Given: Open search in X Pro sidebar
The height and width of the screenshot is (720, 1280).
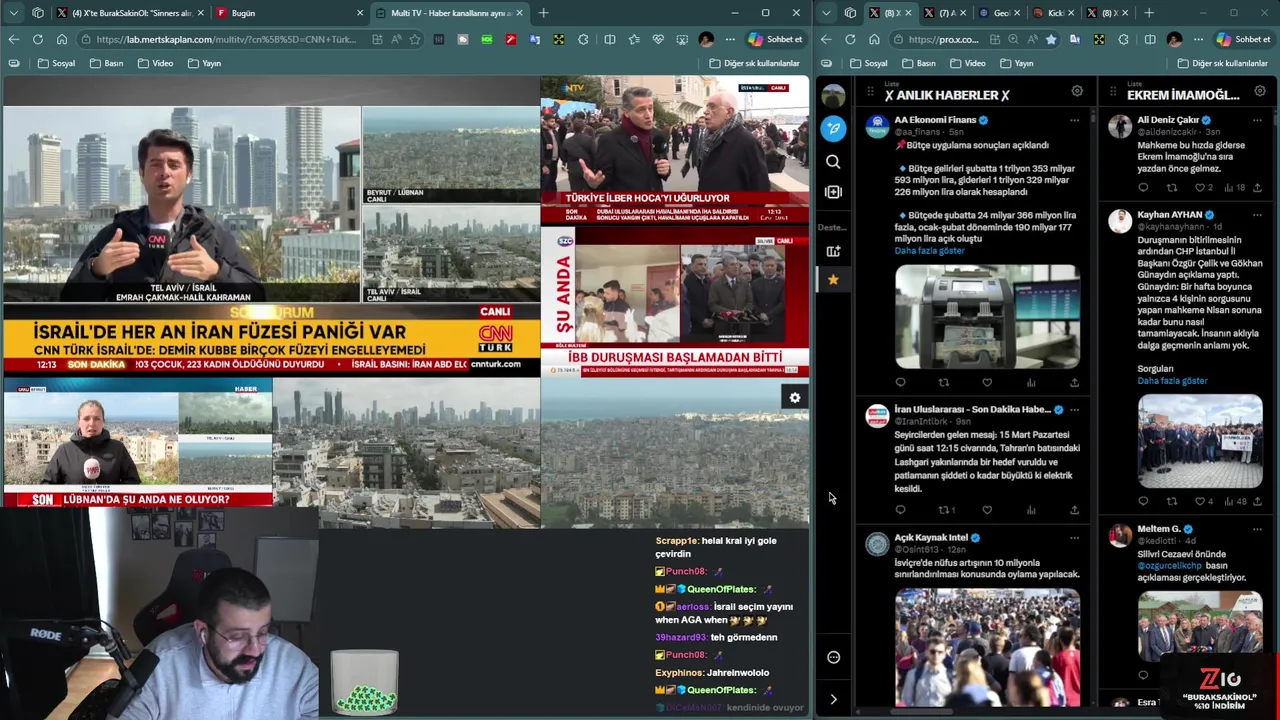Looking at the screenshot, I should (833, 161).
